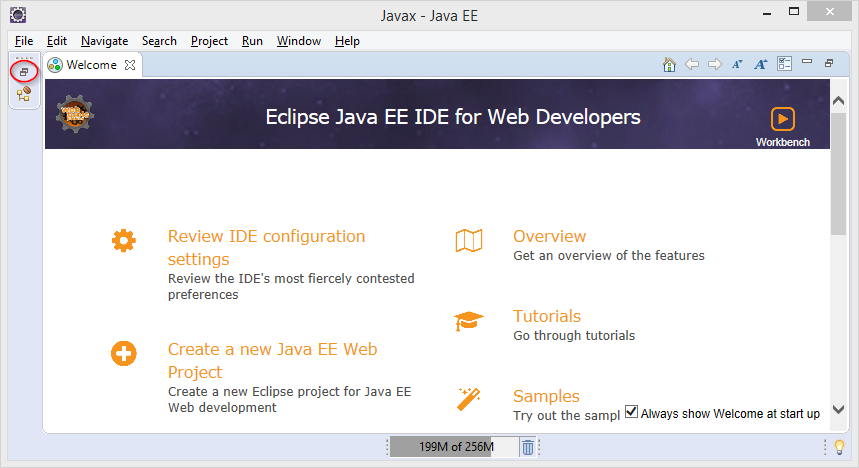The image size is (859, 468).
Task: Run garbage collector trash icon
Action: (x=528, y=447)
